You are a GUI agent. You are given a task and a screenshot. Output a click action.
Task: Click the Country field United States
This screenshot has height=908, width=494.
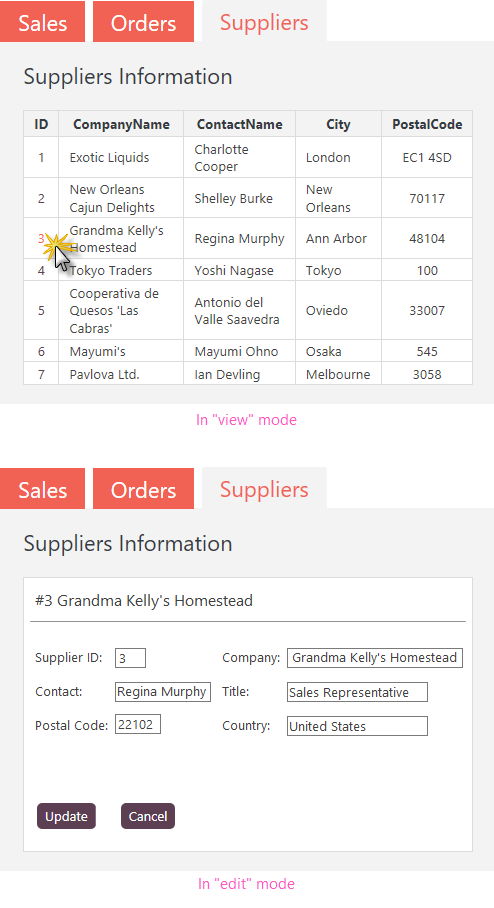coord(357,726)
